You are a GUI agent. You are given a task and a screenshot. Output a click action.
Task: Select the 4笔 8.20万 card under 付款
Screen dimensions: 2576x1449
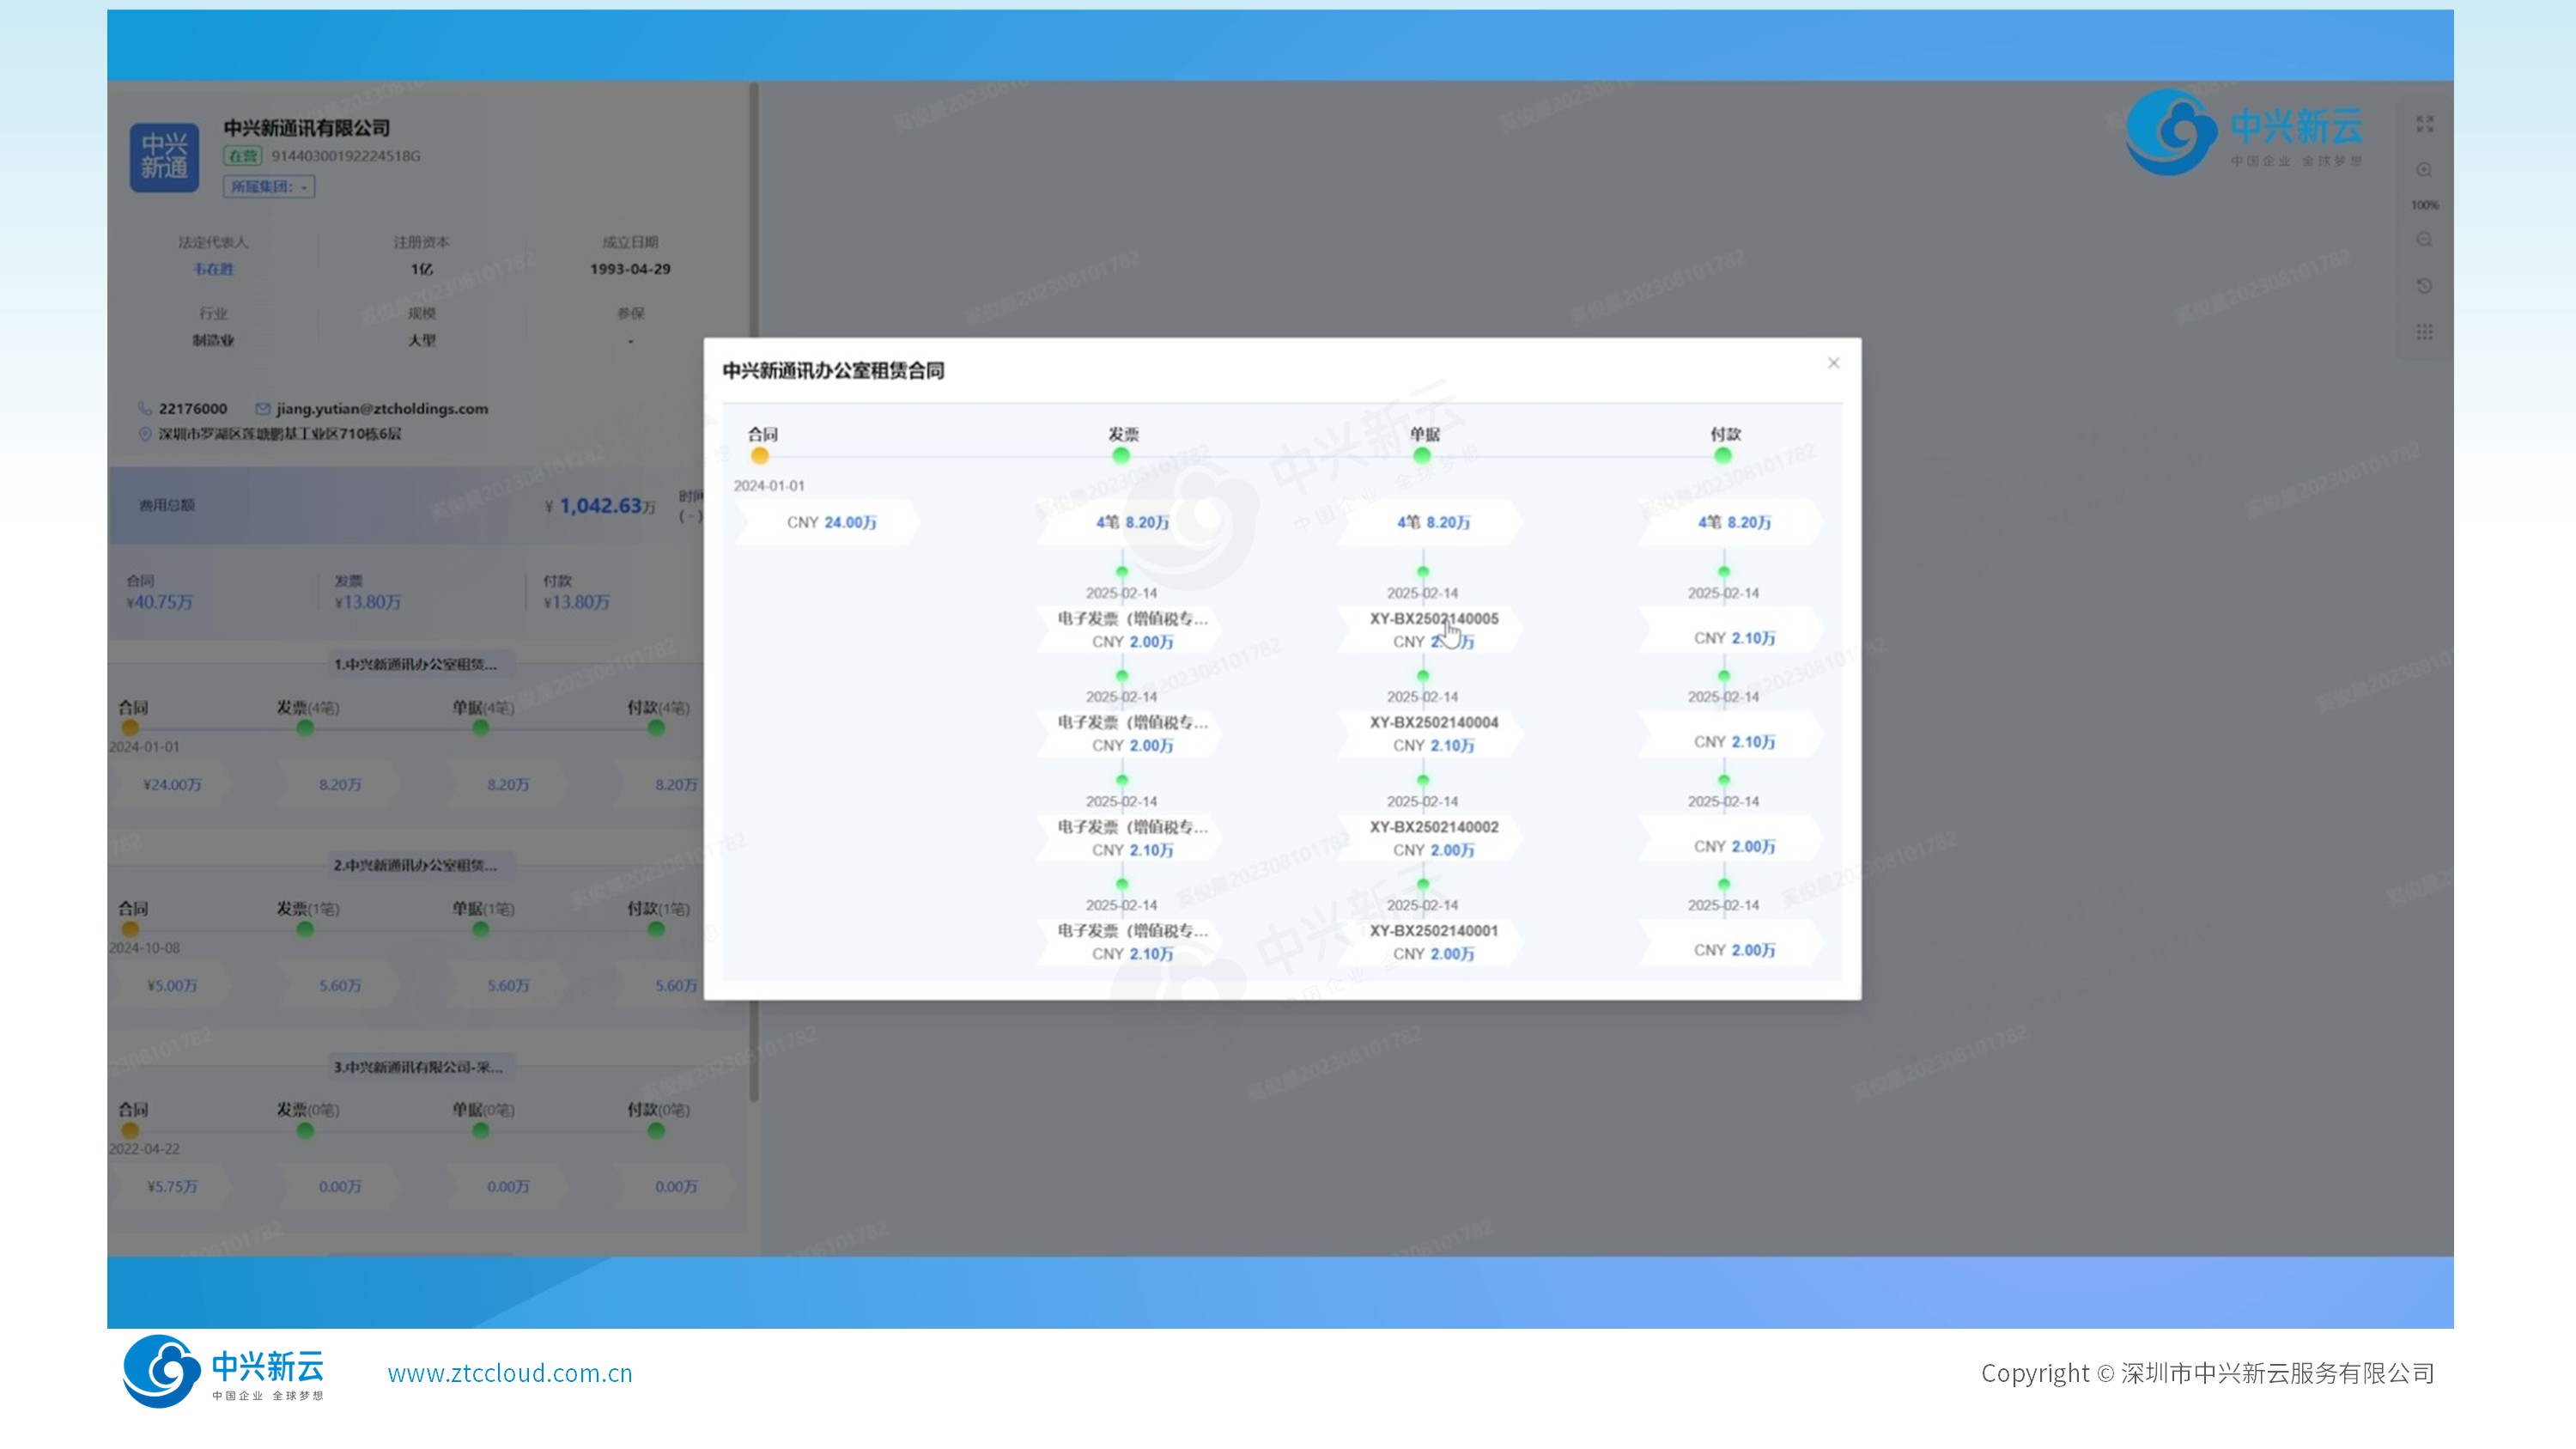(x=1733, y=522)
